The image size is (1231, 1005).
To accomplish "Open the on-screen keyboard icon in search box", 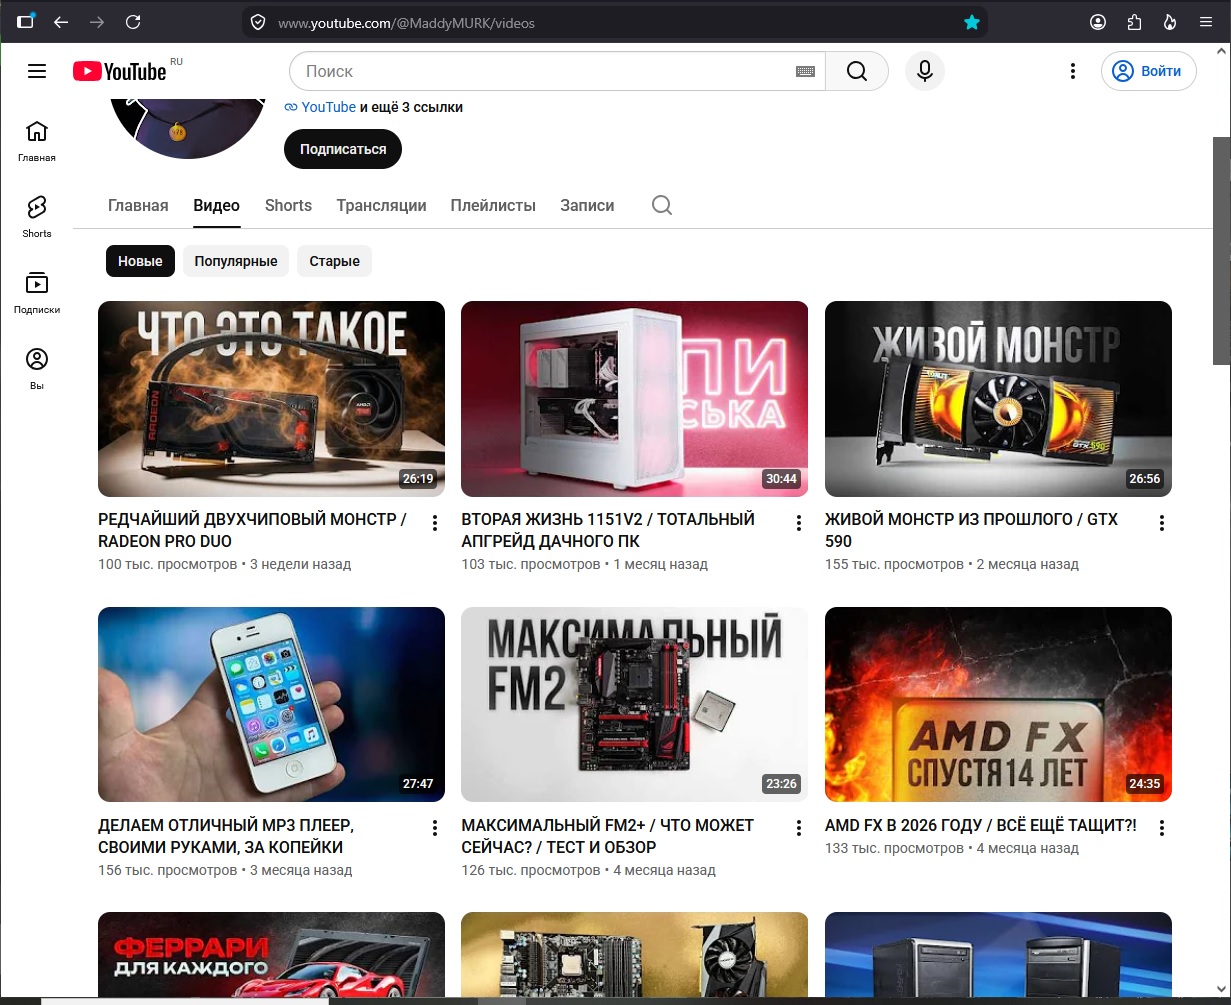I will tap(805, 71).
